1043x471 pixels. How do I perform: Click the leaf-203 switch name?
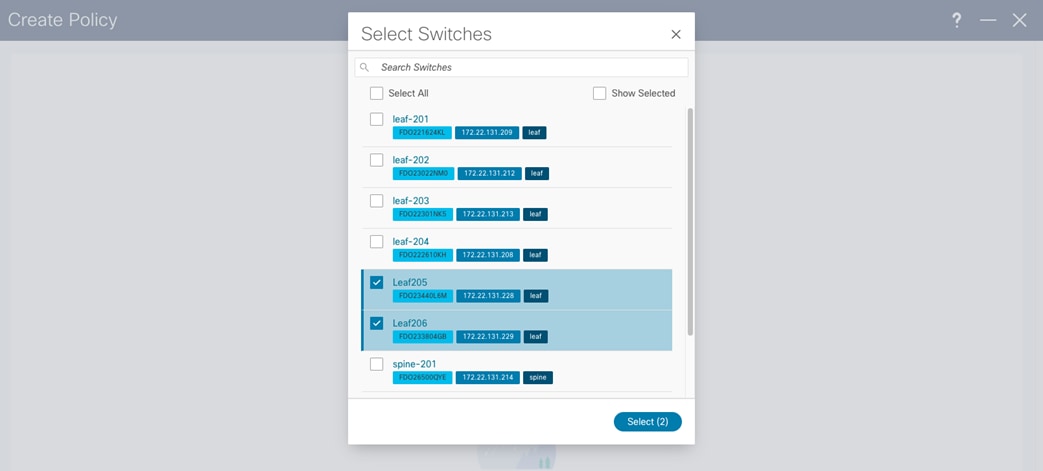click(x=411, y=200)
